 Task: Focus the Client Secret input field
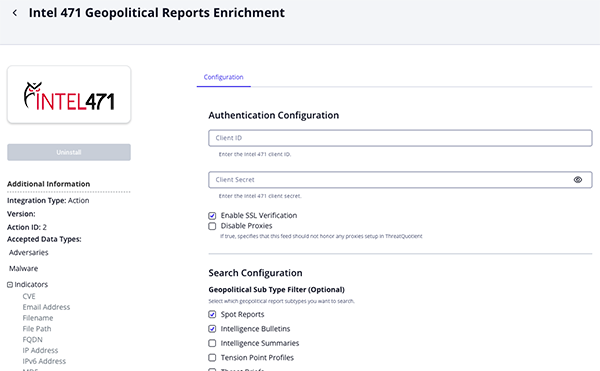pyautogui.click(x=400, y=179)
